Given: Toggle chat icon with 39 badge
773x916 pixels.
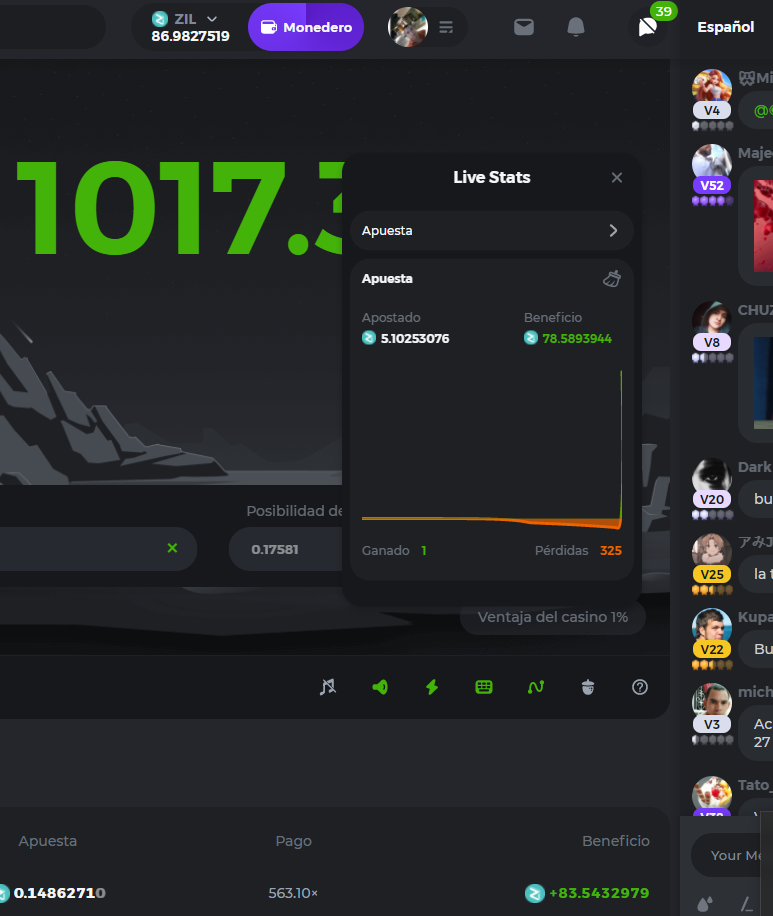Looking at the screenshot, I should click(647, 27).
